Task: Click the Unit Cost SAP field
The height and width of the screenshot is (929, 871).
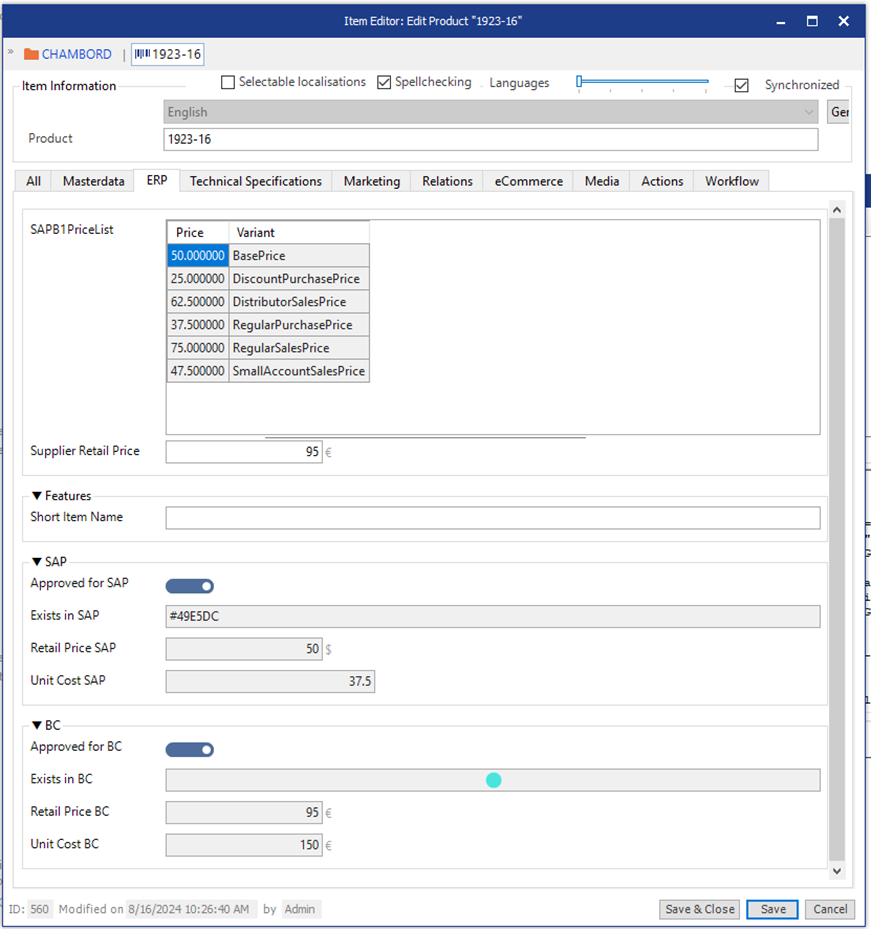Action: tap(270, 681)
